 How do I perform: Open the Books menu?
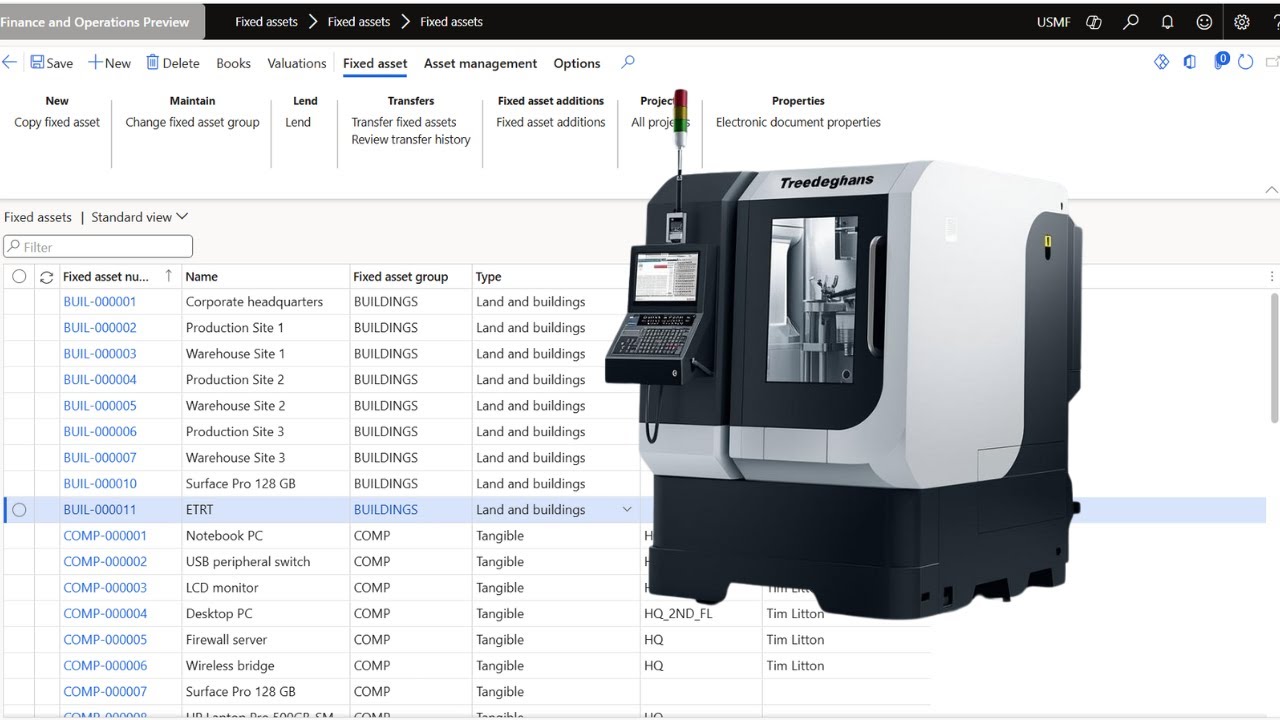click(x=233, y=63)
